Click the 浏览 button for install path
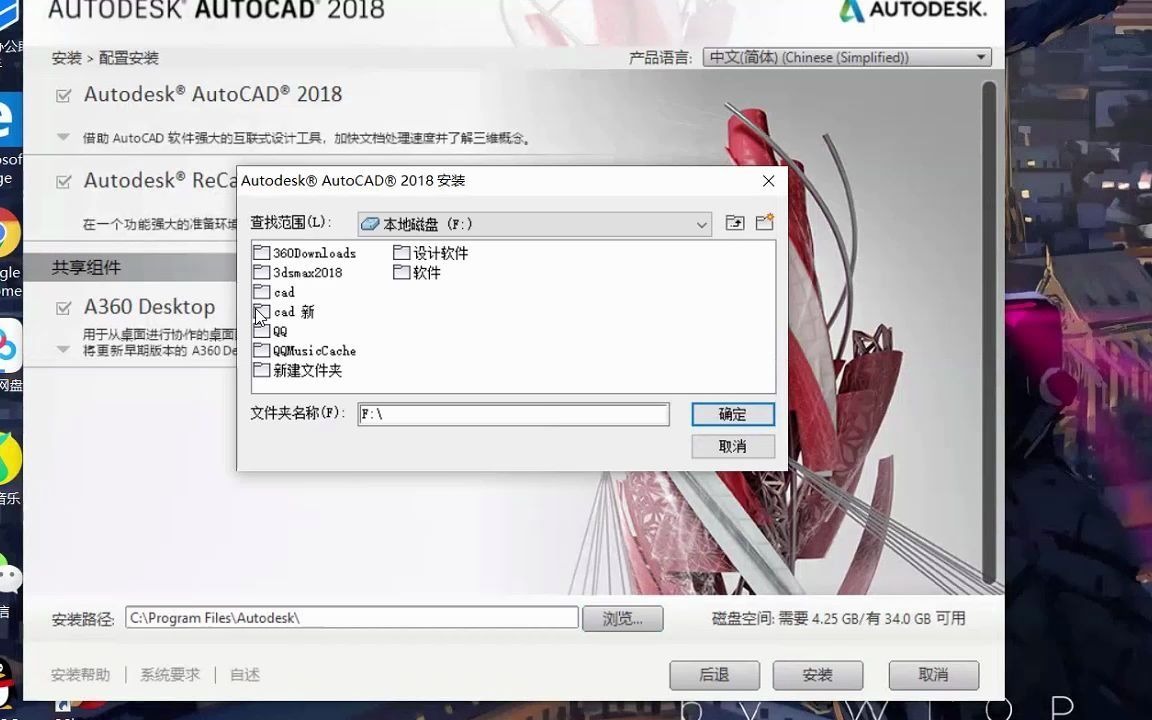 coord(622,618)
